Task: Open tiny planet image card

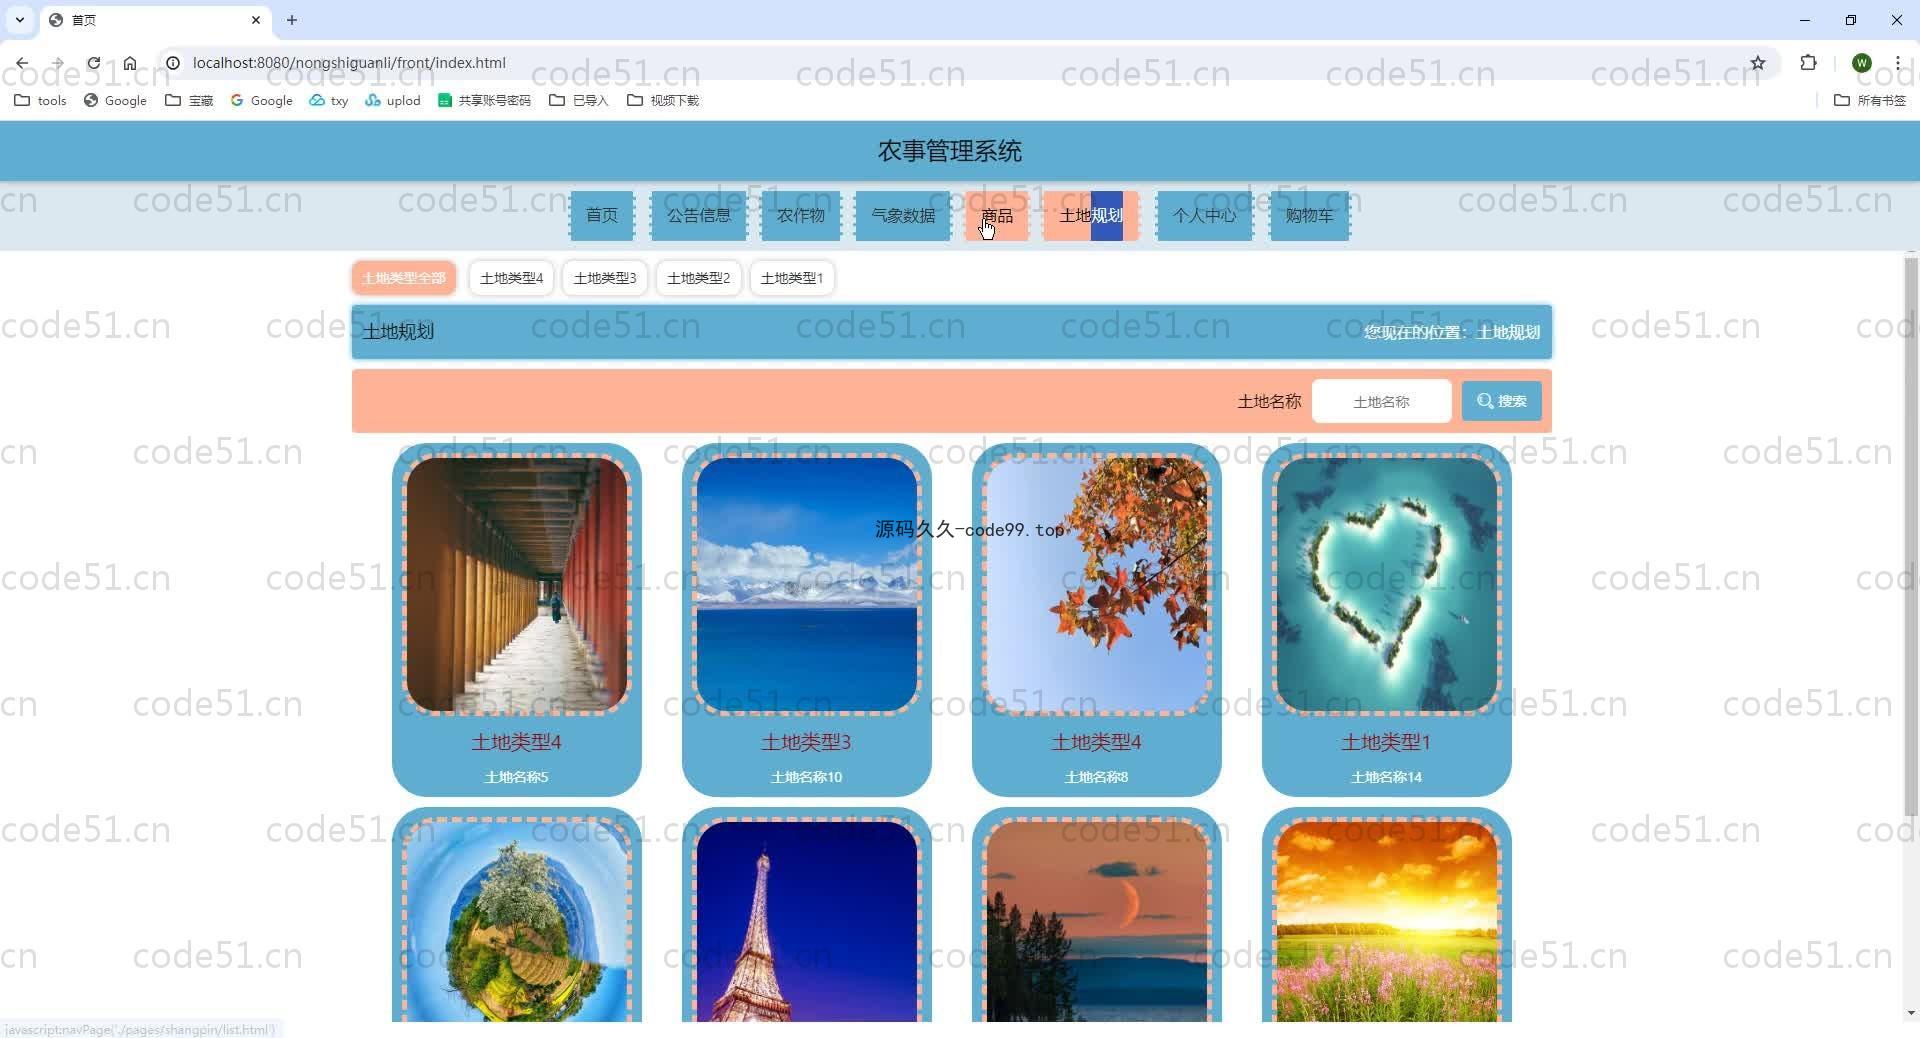Action: pos(517,920)
